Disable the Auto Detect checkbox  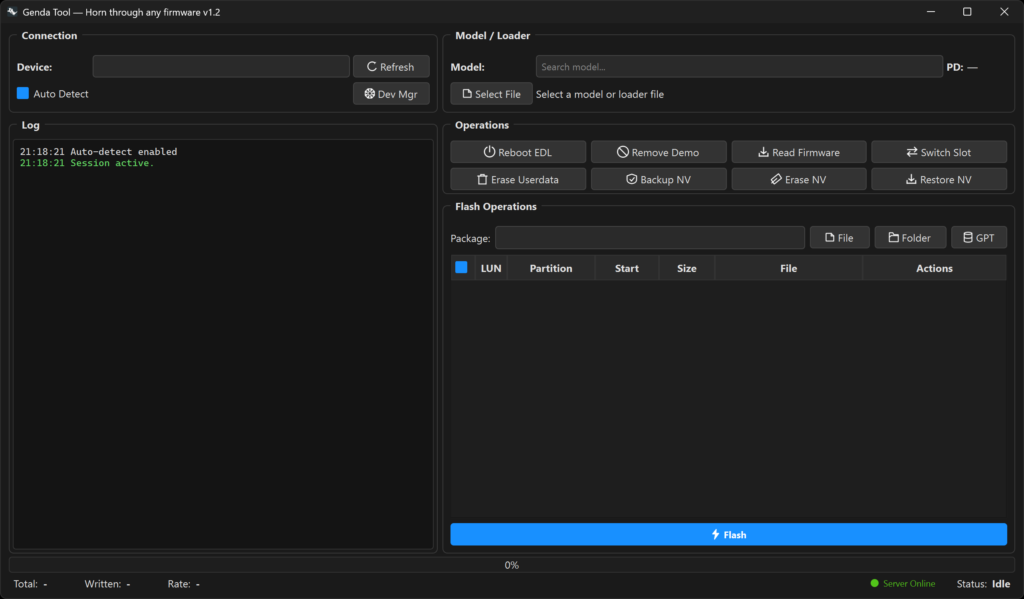tap(23, 94)
